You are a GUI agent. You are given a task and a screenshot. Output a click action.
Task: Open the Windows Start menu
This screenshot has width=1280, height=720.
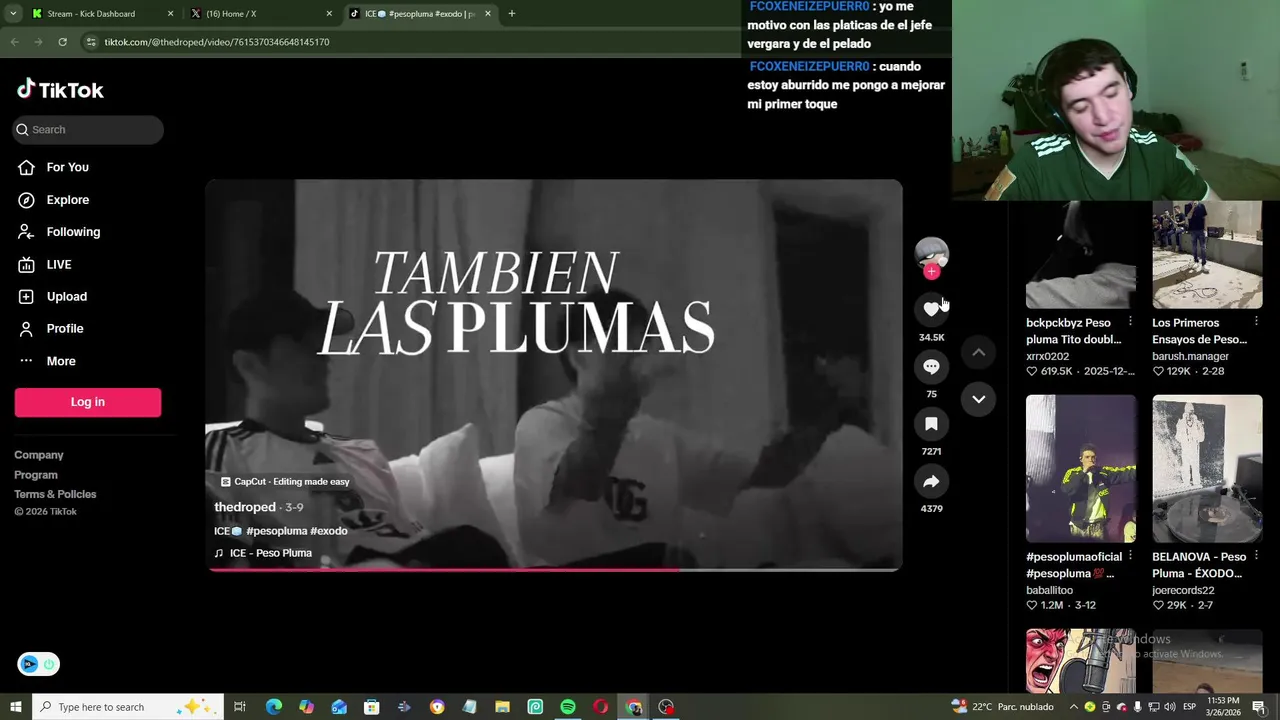point(15,707)
